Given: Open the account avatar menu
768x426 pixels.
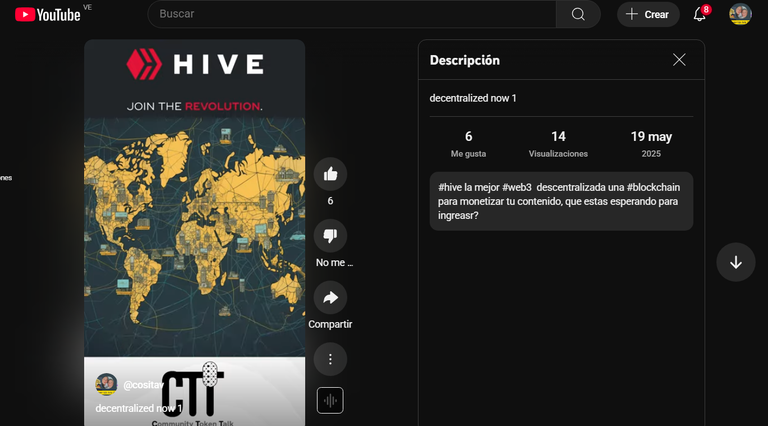Looking at the screenshot, I should tap(740, 14).
